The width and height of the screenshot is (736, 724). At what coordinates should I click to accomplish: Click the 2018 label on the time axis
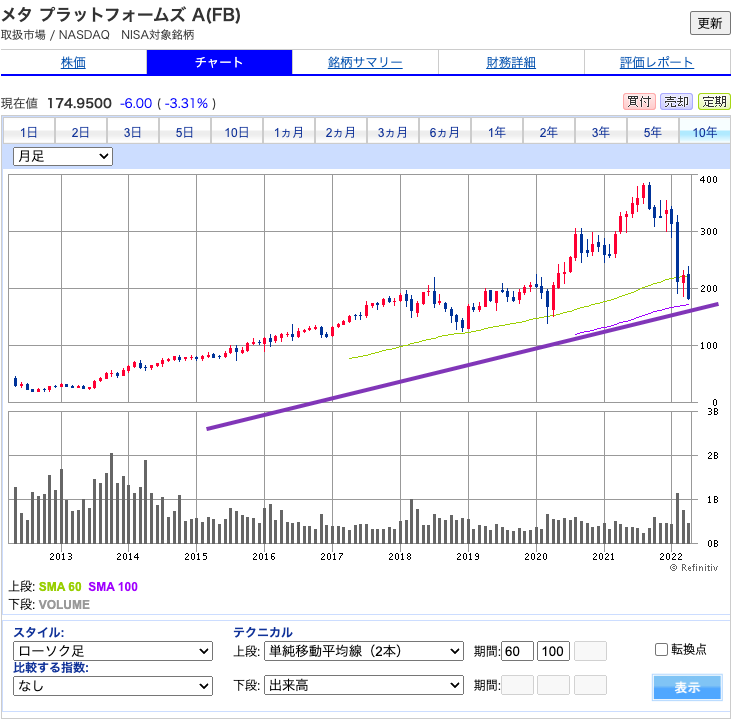pos(400,556)
